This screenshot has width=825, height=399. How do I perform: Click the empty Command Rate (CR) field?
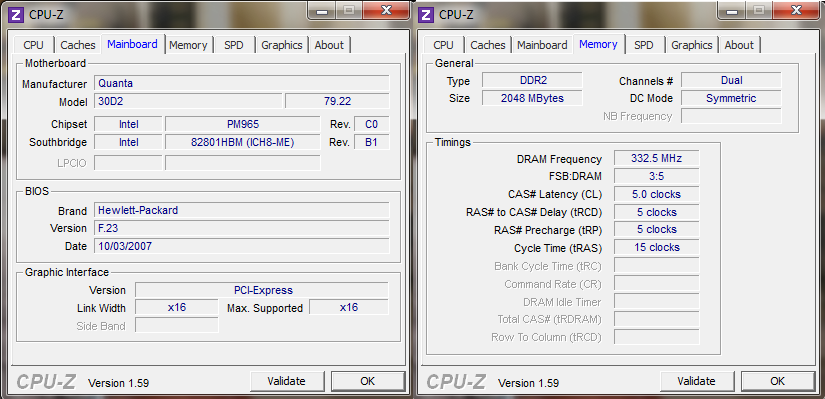[656, 284]
